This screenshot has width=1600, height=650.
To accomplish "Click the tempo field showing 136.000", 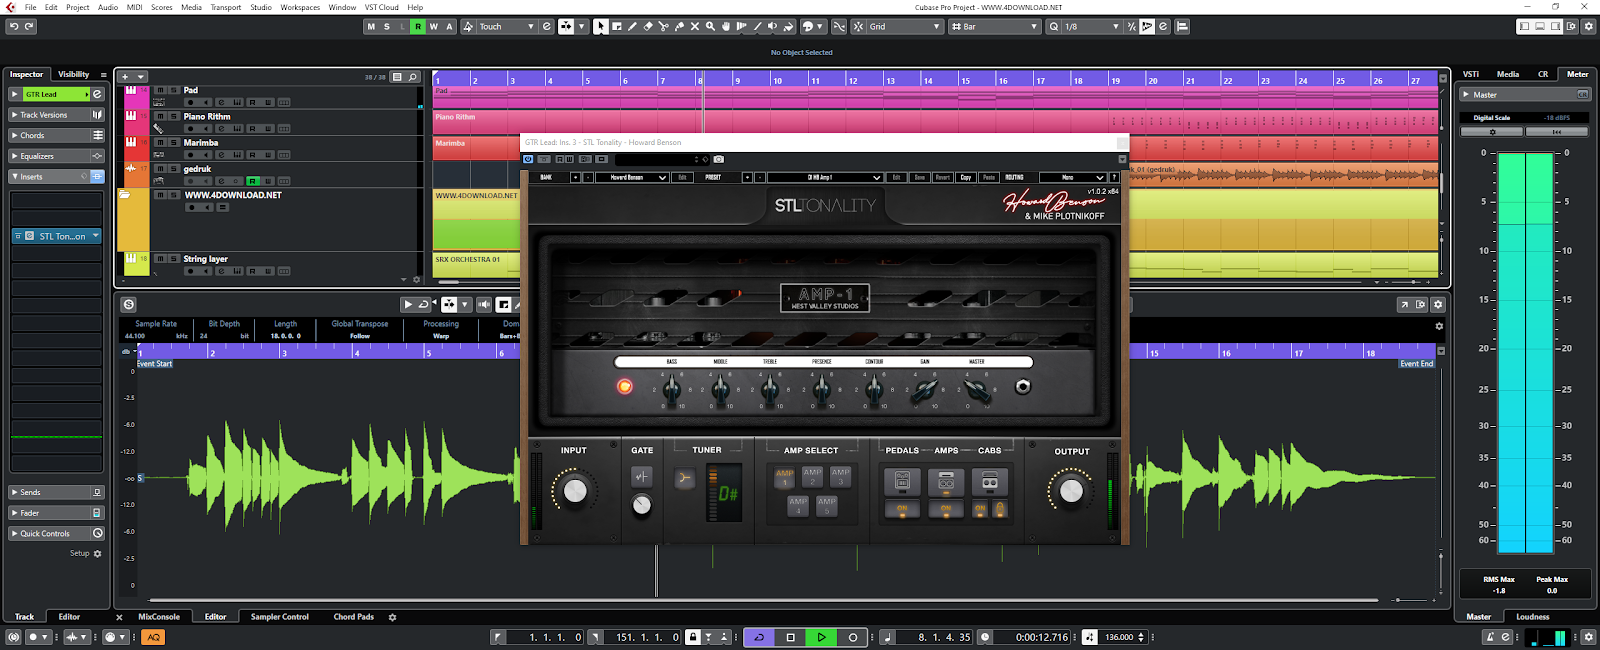I will tap(1119, 637).
